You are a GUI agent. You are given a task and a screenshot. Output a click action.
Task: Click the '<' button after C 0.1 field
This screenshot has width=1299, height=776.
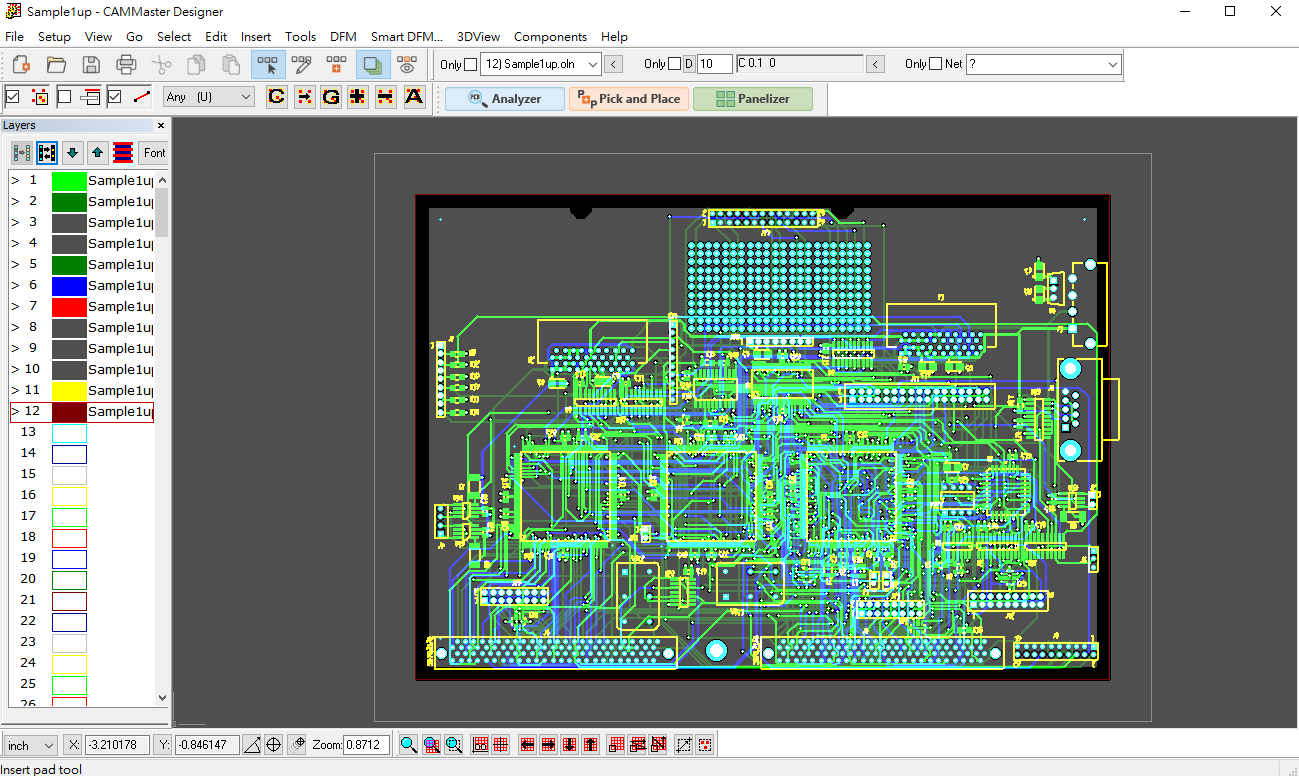875,64
